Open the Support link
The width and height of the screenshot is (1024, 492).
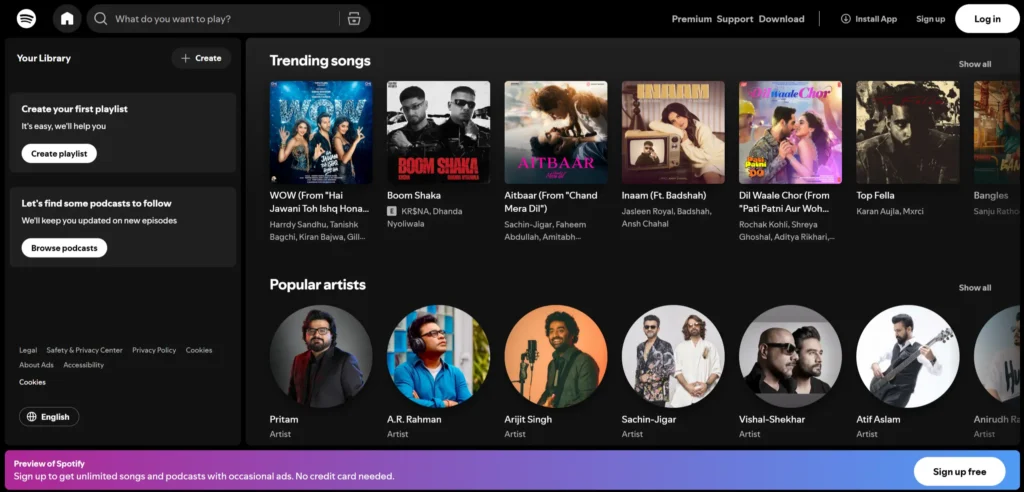(735, 19)
